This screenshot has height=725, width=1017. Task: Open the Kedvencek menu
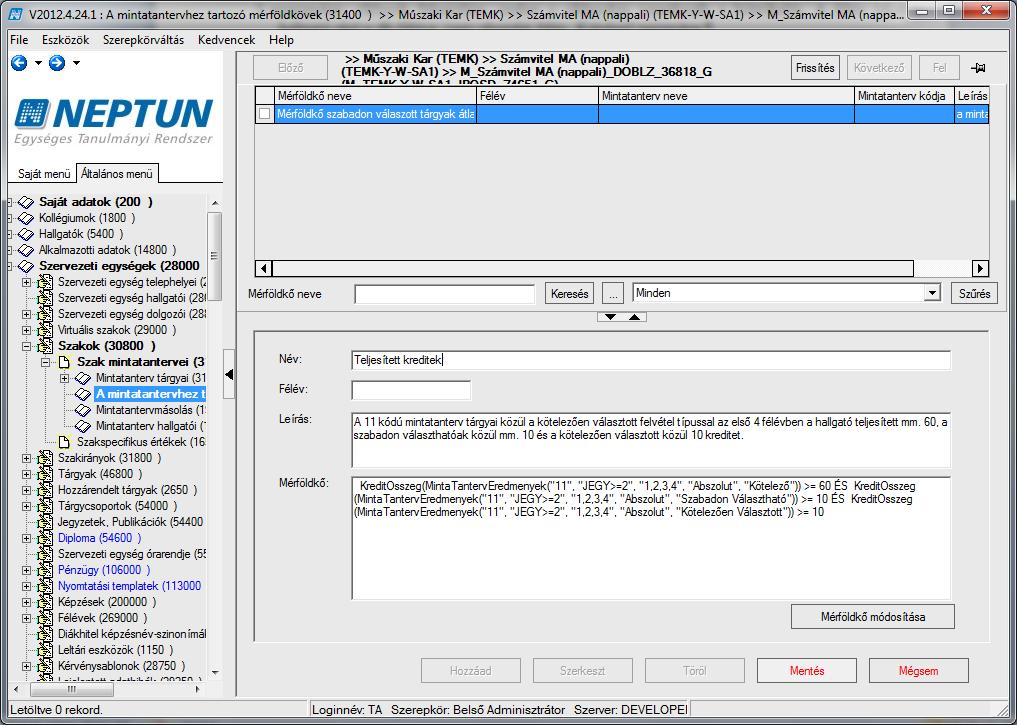[226, 40]
